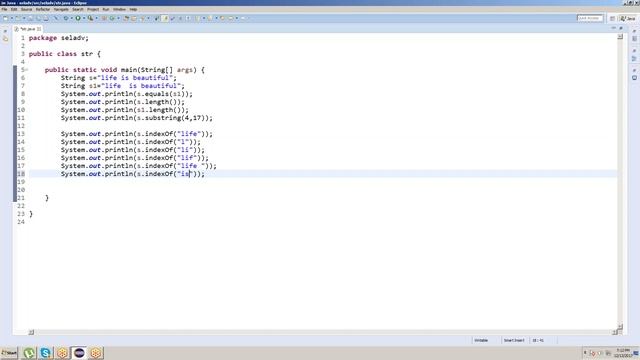Click the line with indexOf("lif")
The width and height of the screenshot is (640, 360).
[x=135, y=158]
